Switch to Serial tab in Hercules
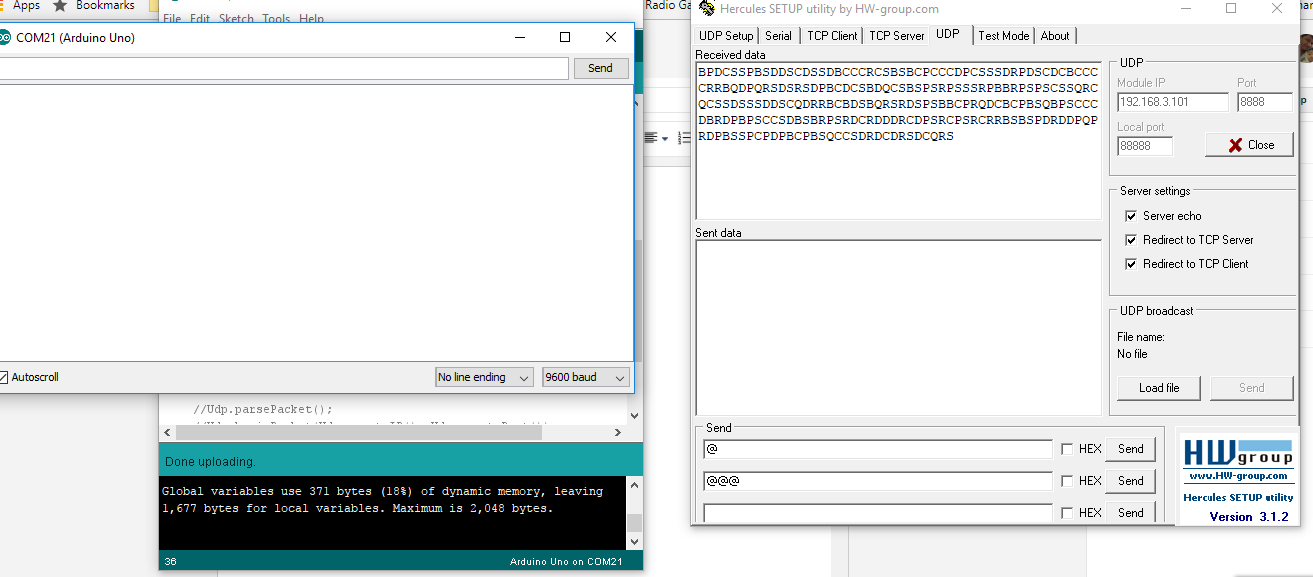1313x577 pixels. 778,36
